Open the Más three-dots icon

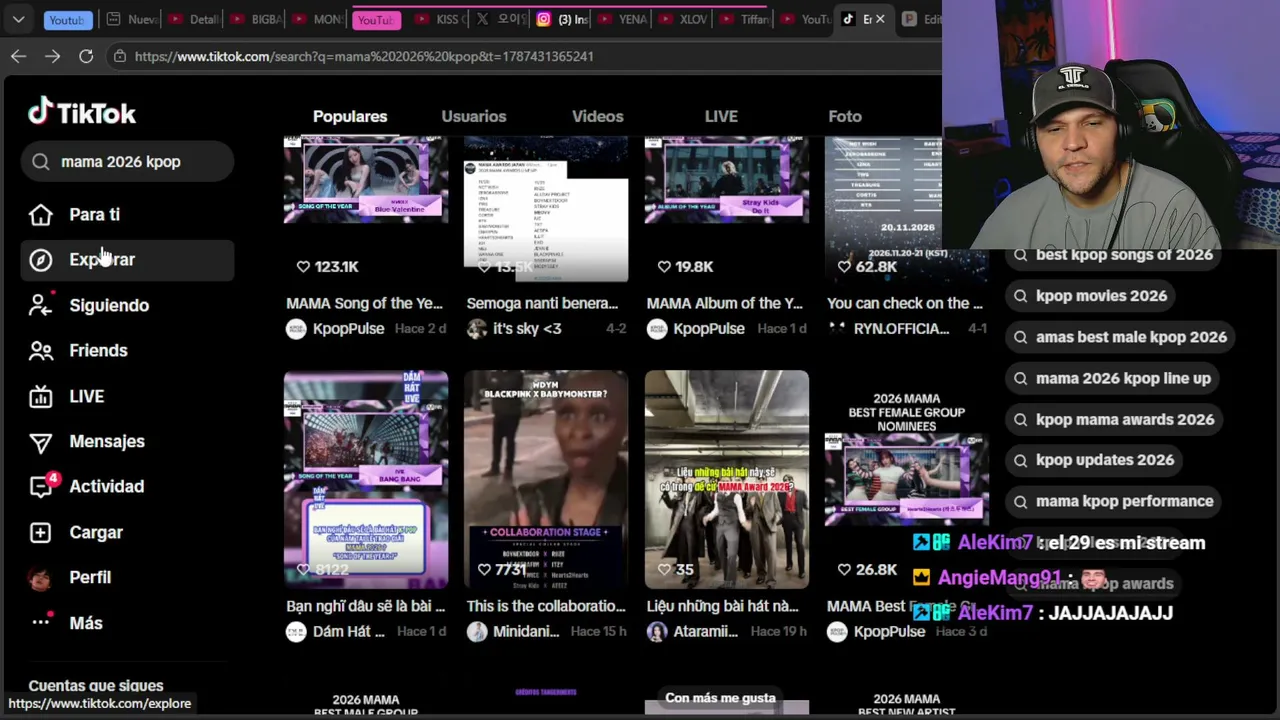click(40, 622)
